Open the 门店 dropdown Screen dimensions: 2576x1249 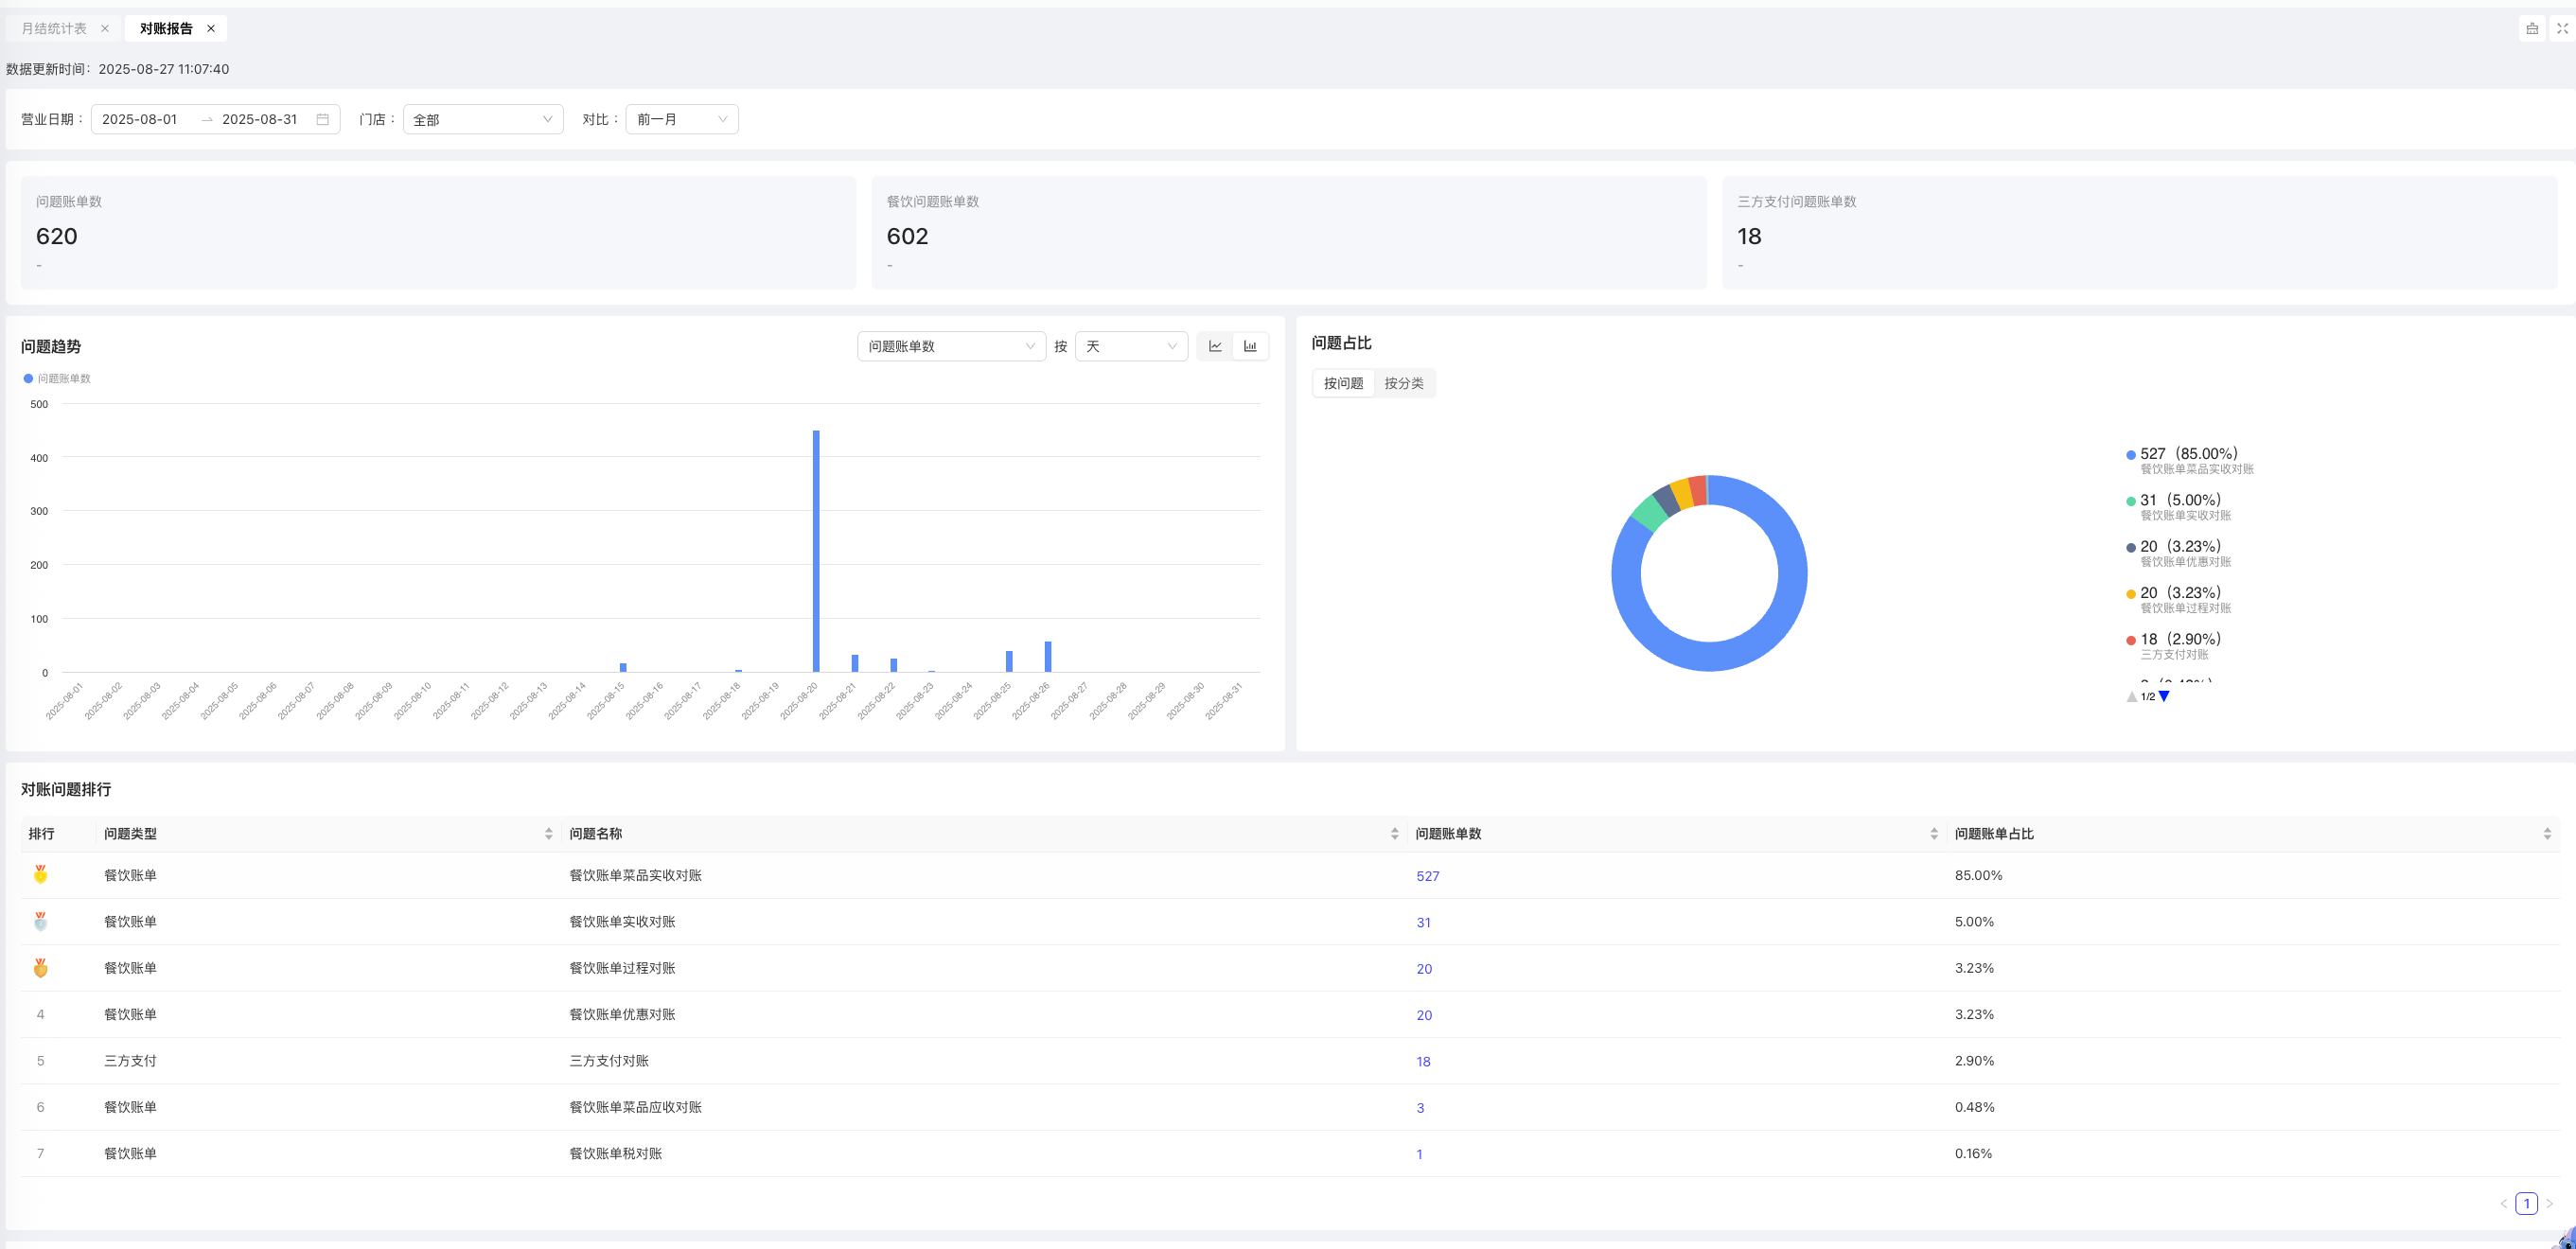click(x=483, y=119)
